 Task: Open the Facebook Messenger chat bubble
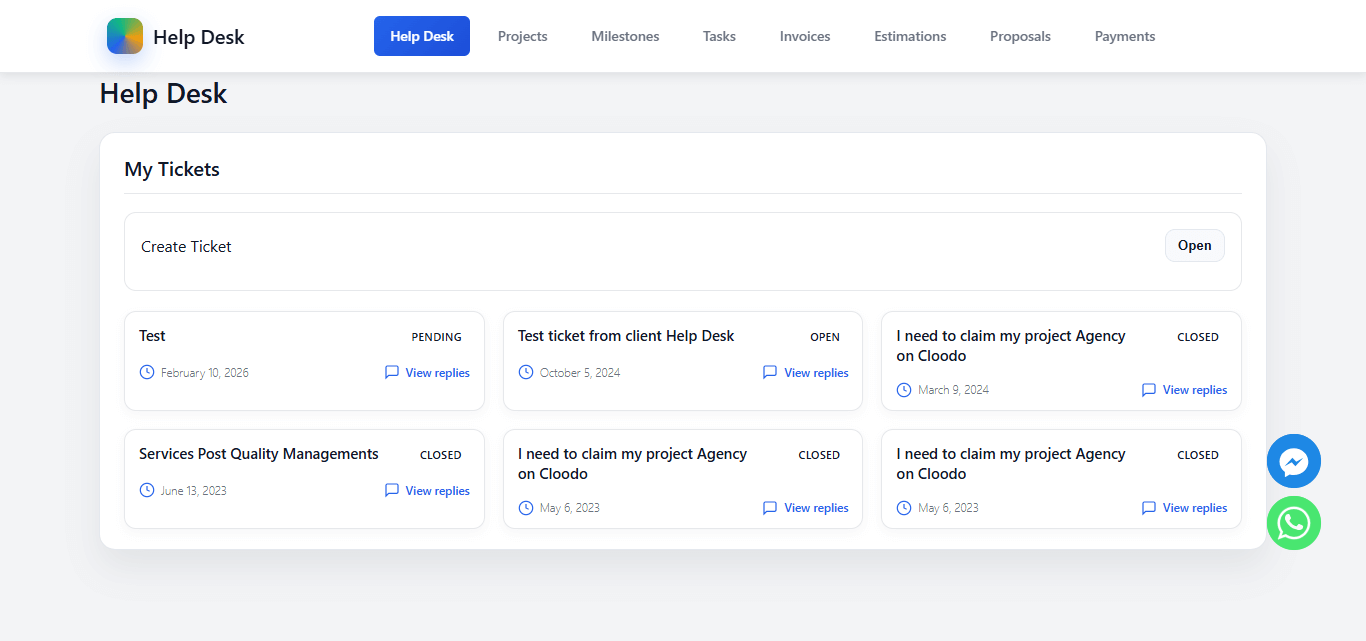coord(1293,461)
